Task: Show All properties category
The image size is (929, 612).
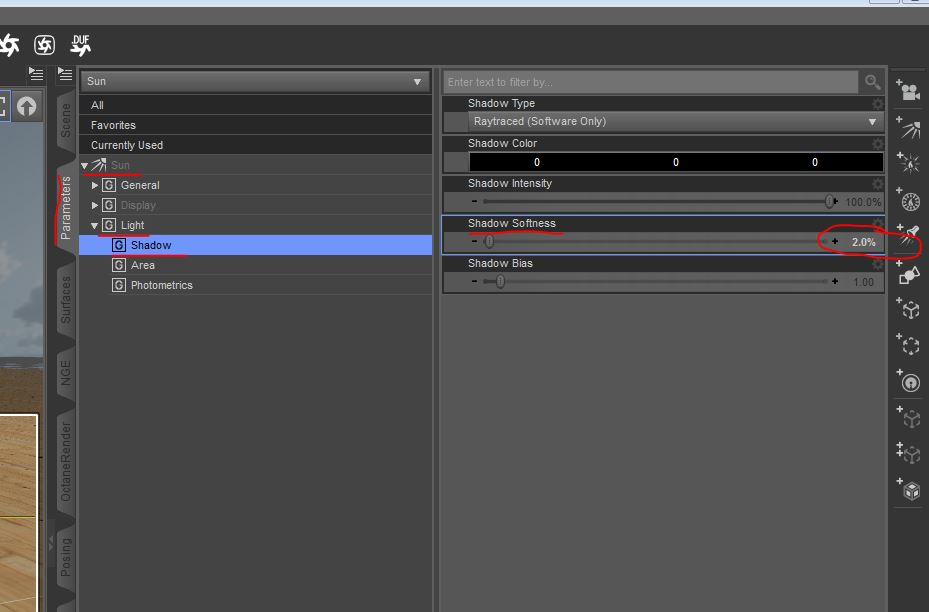Action: tap(255, 105)
